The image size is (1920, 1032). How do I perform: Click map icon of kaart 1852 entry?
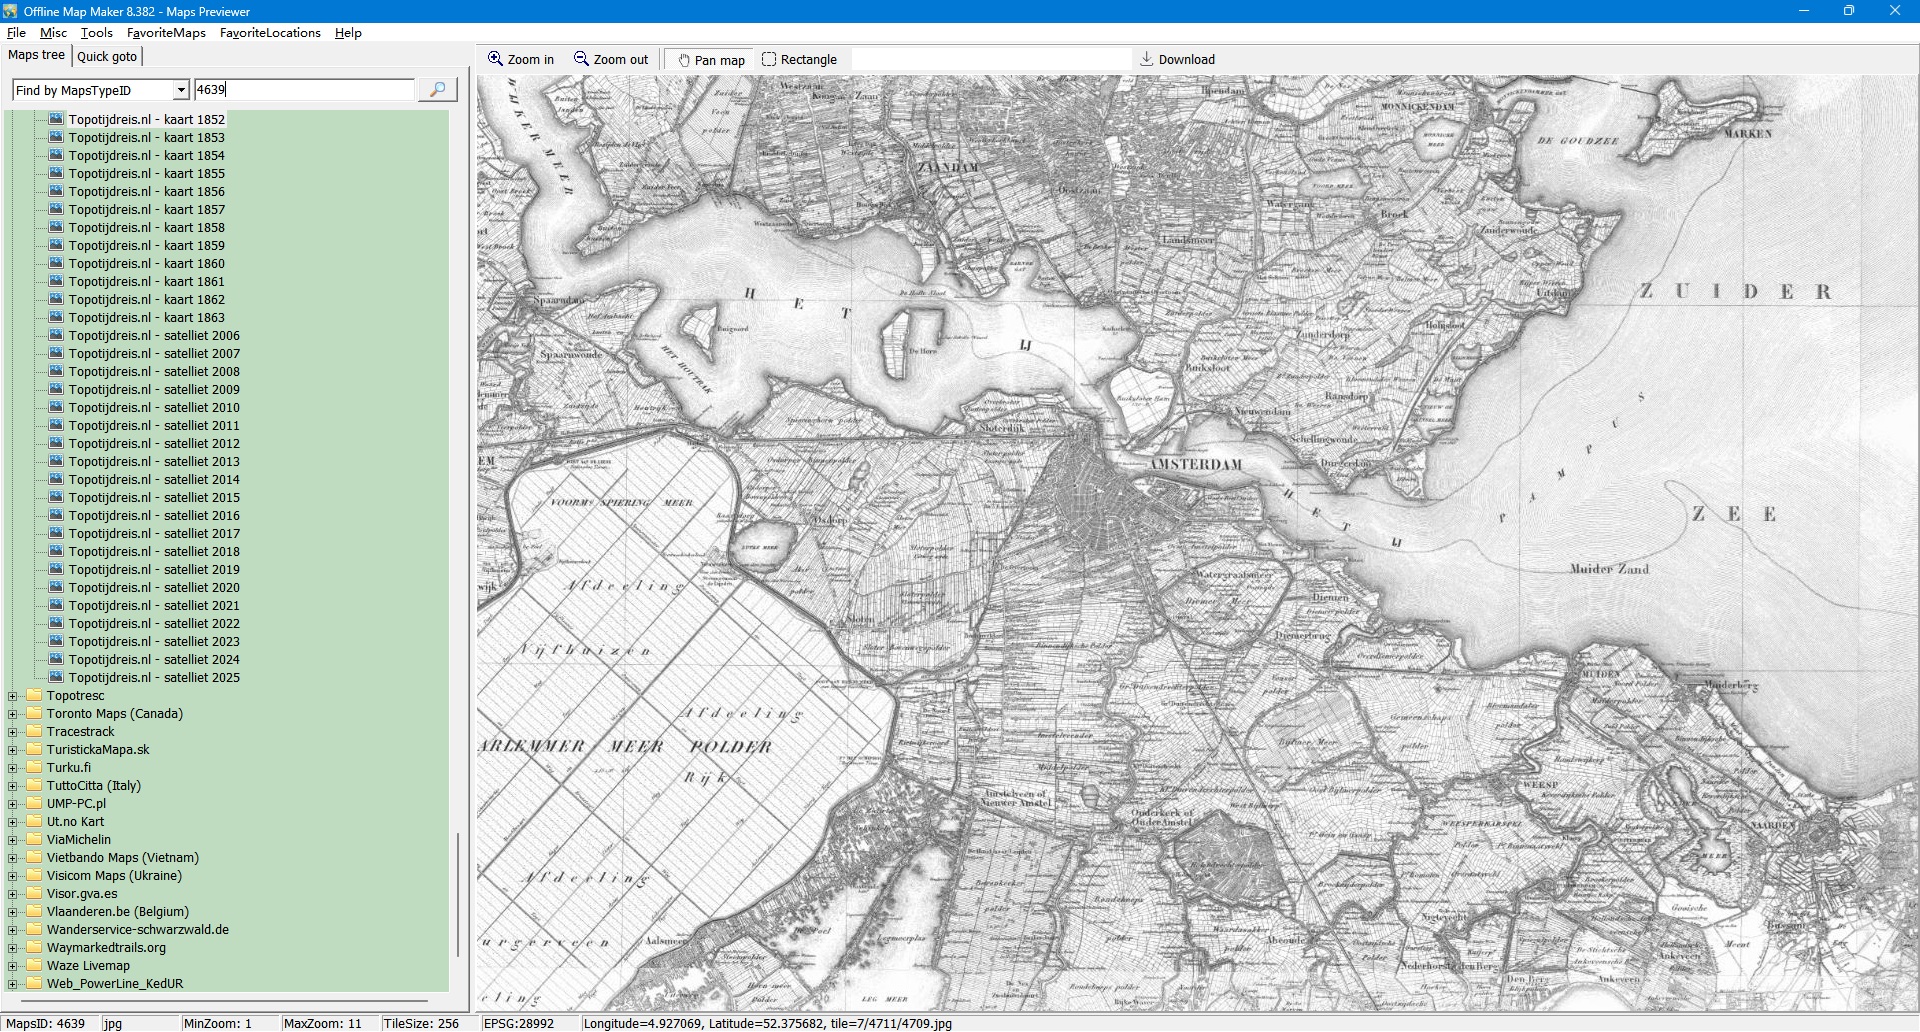(56, 119)
